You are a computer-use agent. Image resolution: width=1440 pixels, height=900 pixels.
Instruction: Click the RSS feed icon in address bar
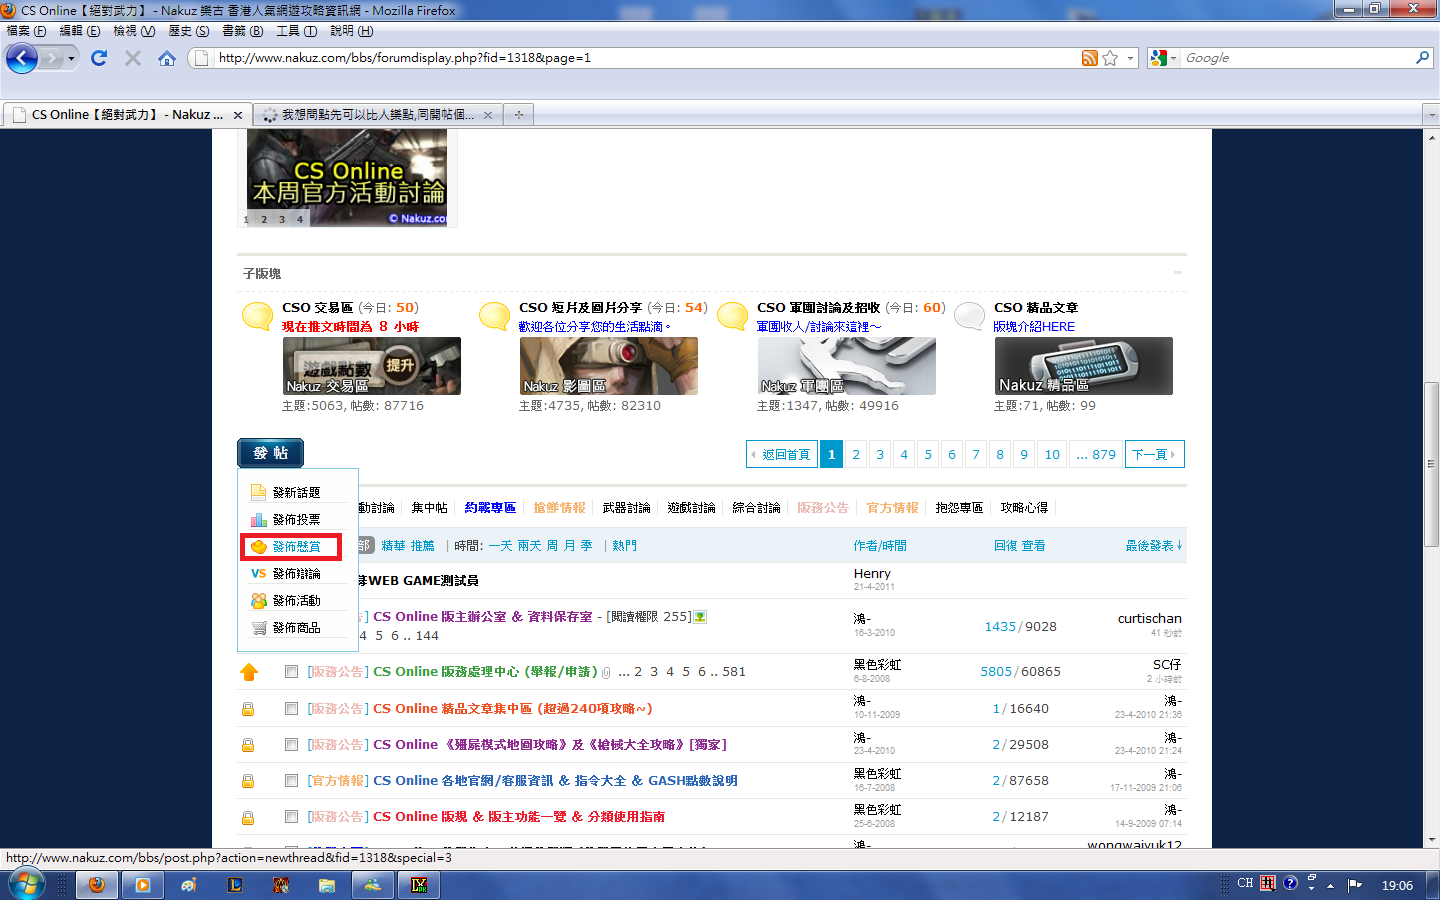point(1089,58)
